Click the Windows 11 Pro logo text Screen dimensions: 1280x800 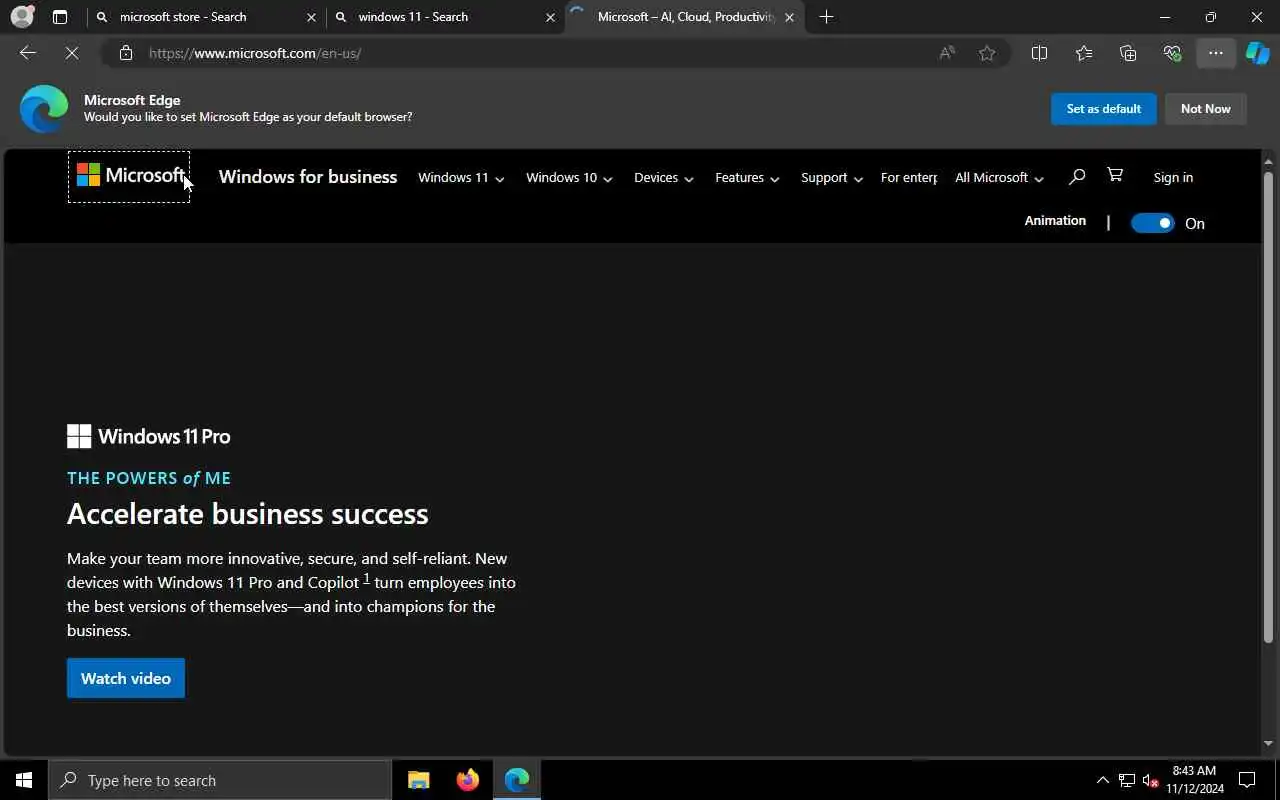pos(149,436)
